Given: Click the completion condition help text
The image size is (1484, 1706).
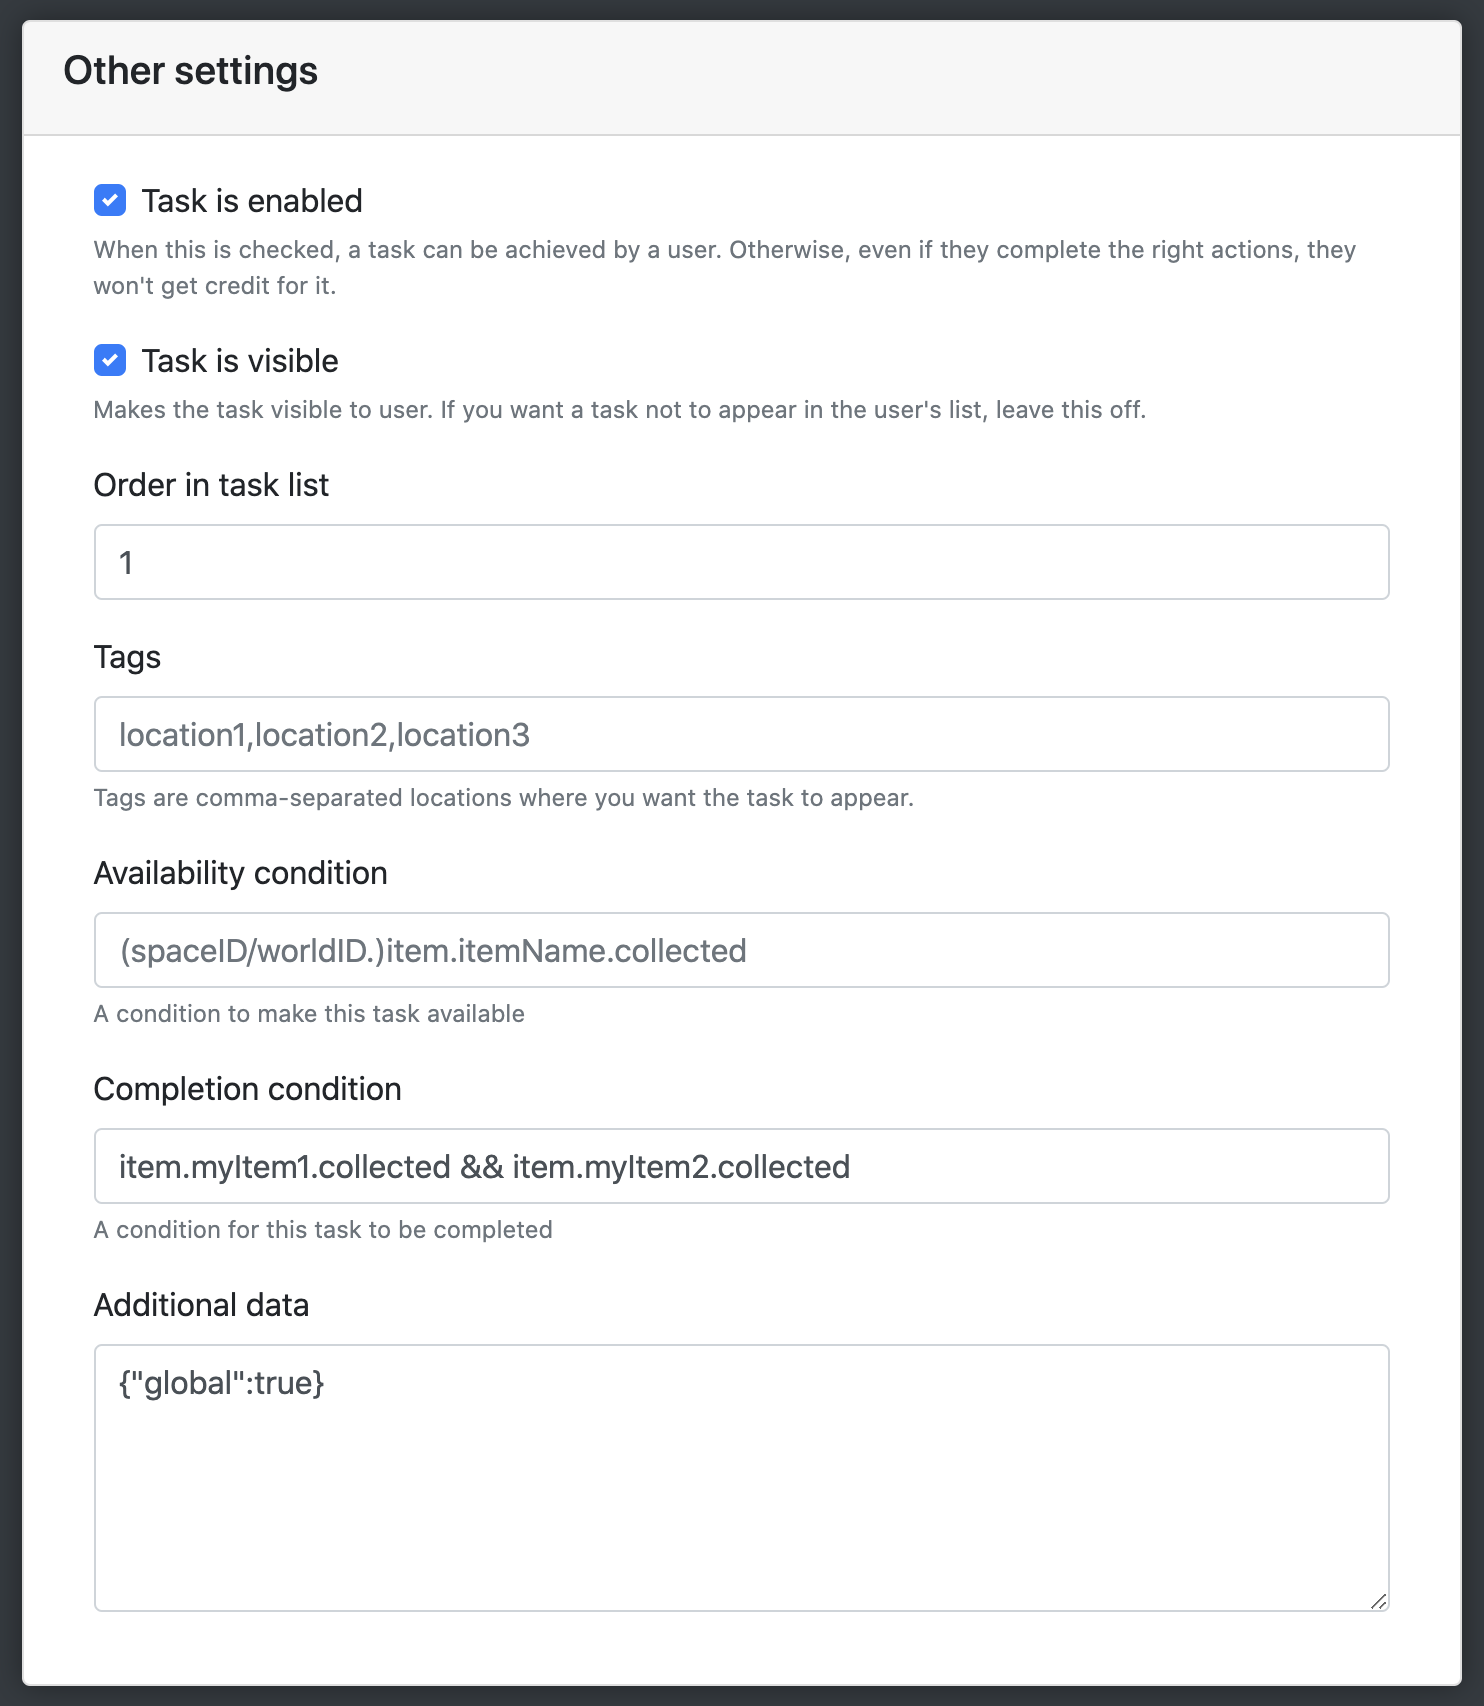Looking at the screenshot, I should pyautogui.click(x=323, y=1230).
